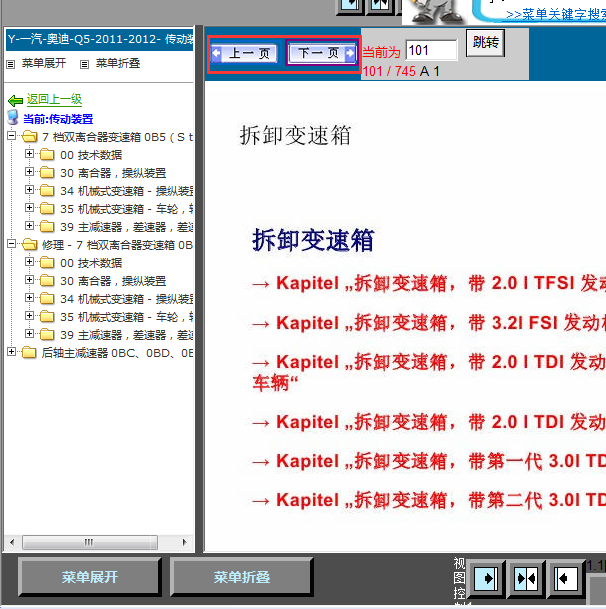Viewport: 606px width, 609px height.
Task: Expand 后轴主减速器 0BC tree node
Action: (x=12, y=352)
